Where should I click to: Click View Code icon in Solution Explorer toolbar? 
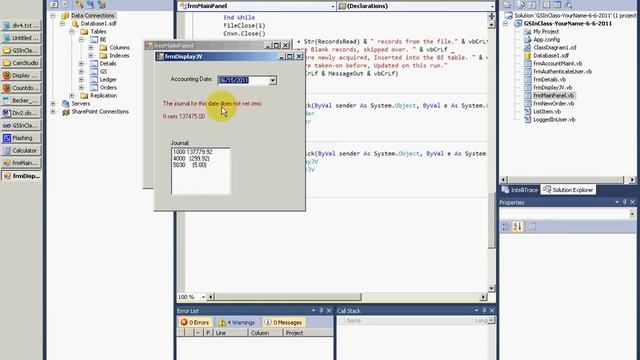[546, 4]
